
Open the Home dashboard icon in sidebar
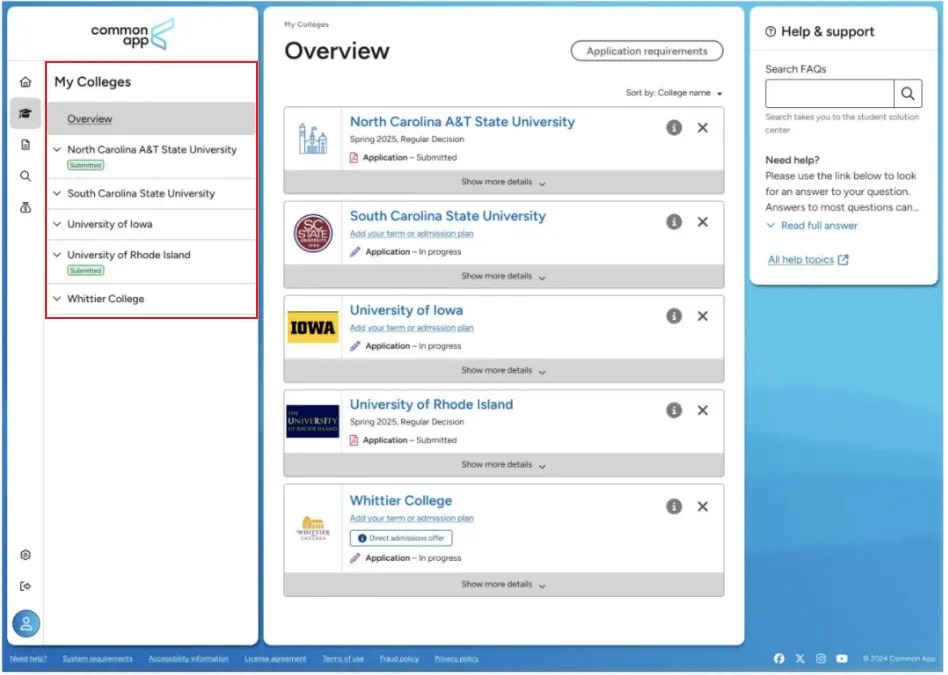tap(25, 82)
